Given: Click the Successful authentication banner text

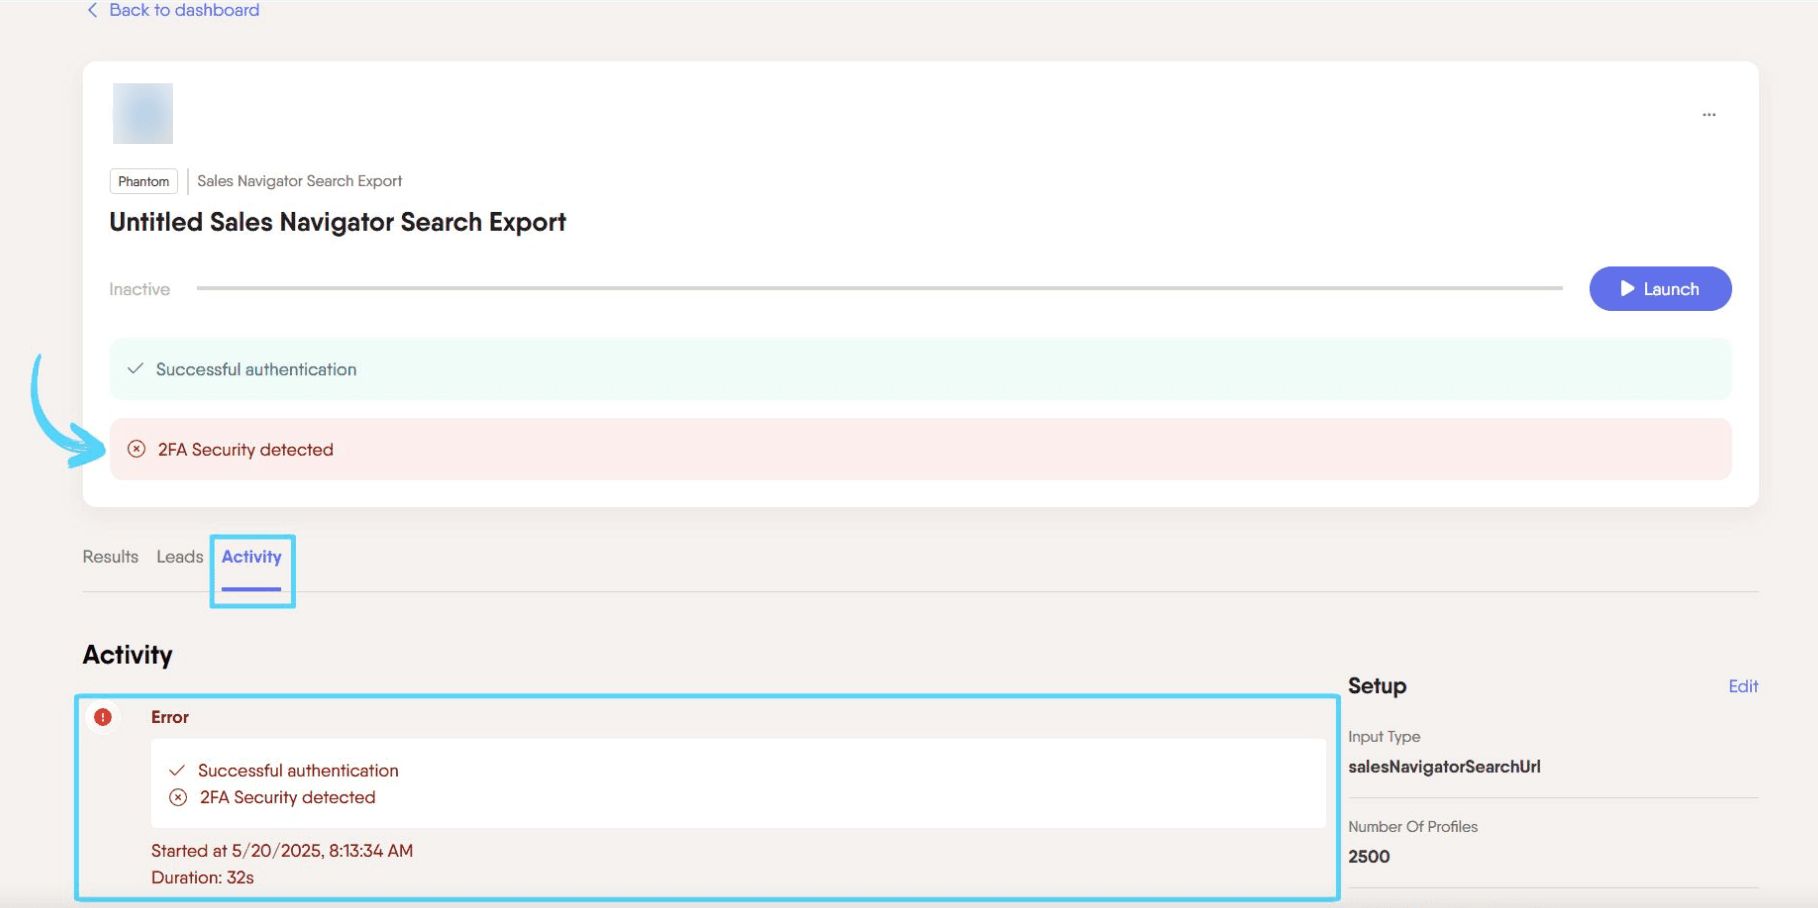Looking at the screenshot, I should 256,369.
